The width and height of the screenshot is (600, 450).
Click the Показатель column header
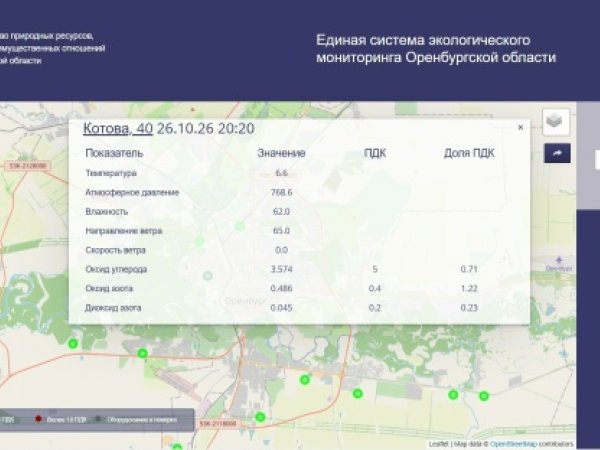tap(114, 153)
